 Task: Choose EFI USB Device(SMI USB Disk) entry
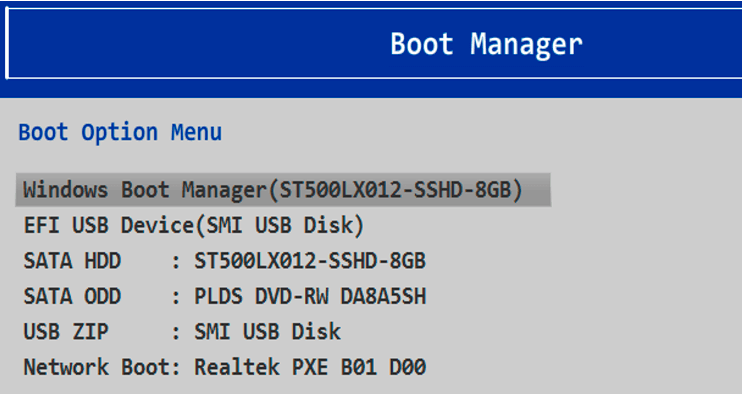tap(194, 225)
